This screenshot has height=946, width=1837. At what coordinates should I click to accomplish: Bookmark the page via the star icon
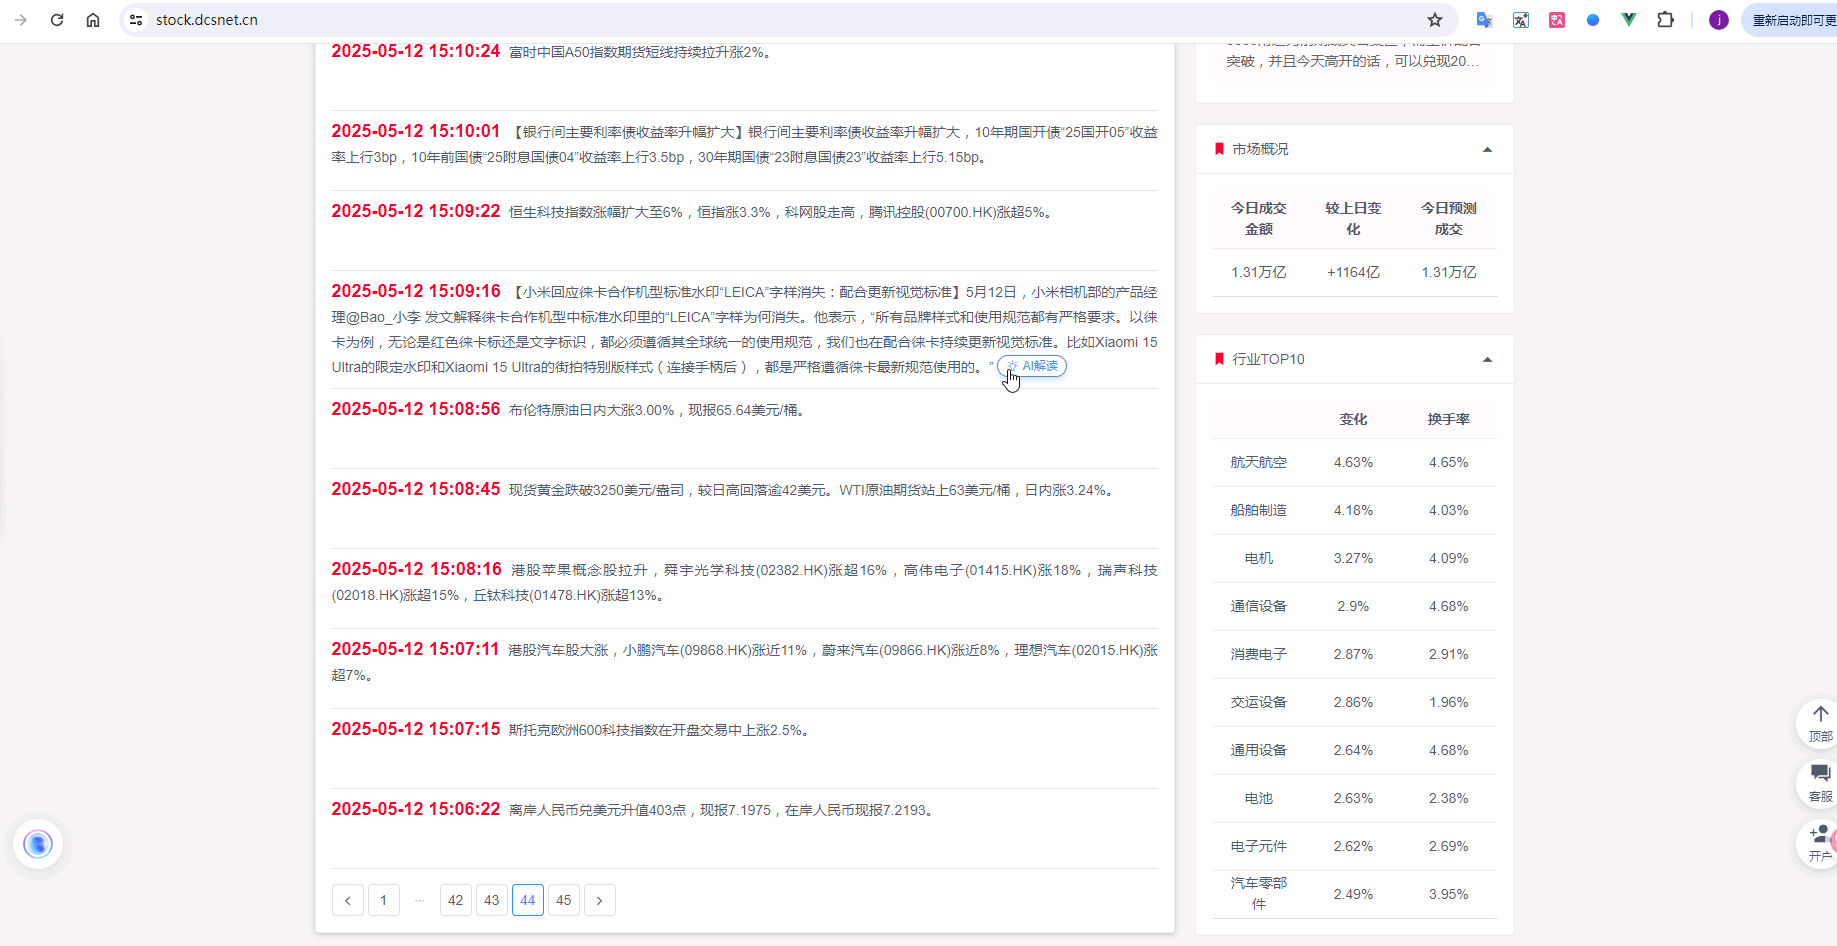click(x=1434, y=19)
